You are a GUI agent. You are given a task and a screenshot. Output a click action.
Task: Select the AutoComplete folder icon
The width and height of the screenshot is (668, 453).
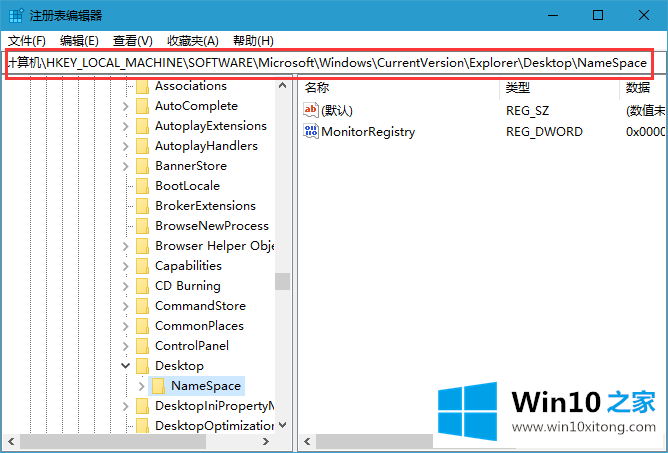pyautogui.click(x=142, y=106)
